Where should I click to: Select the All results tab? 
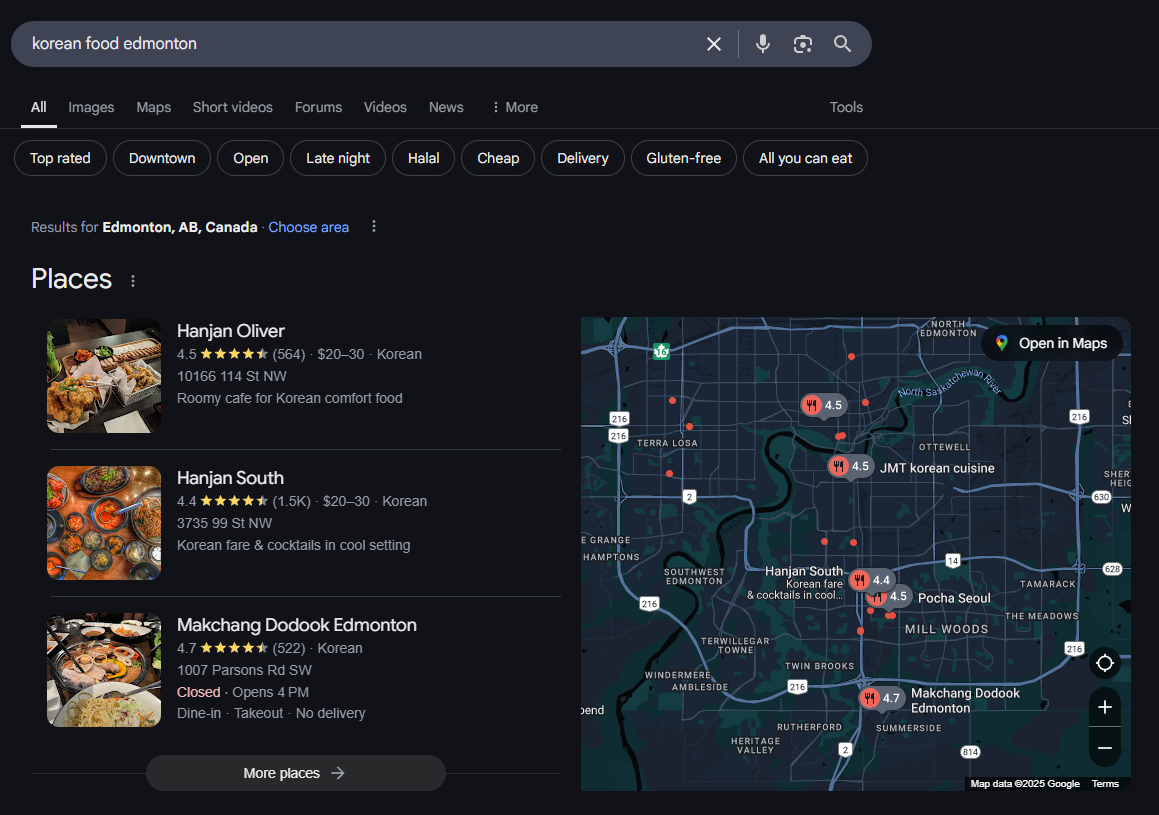[38, 107]
